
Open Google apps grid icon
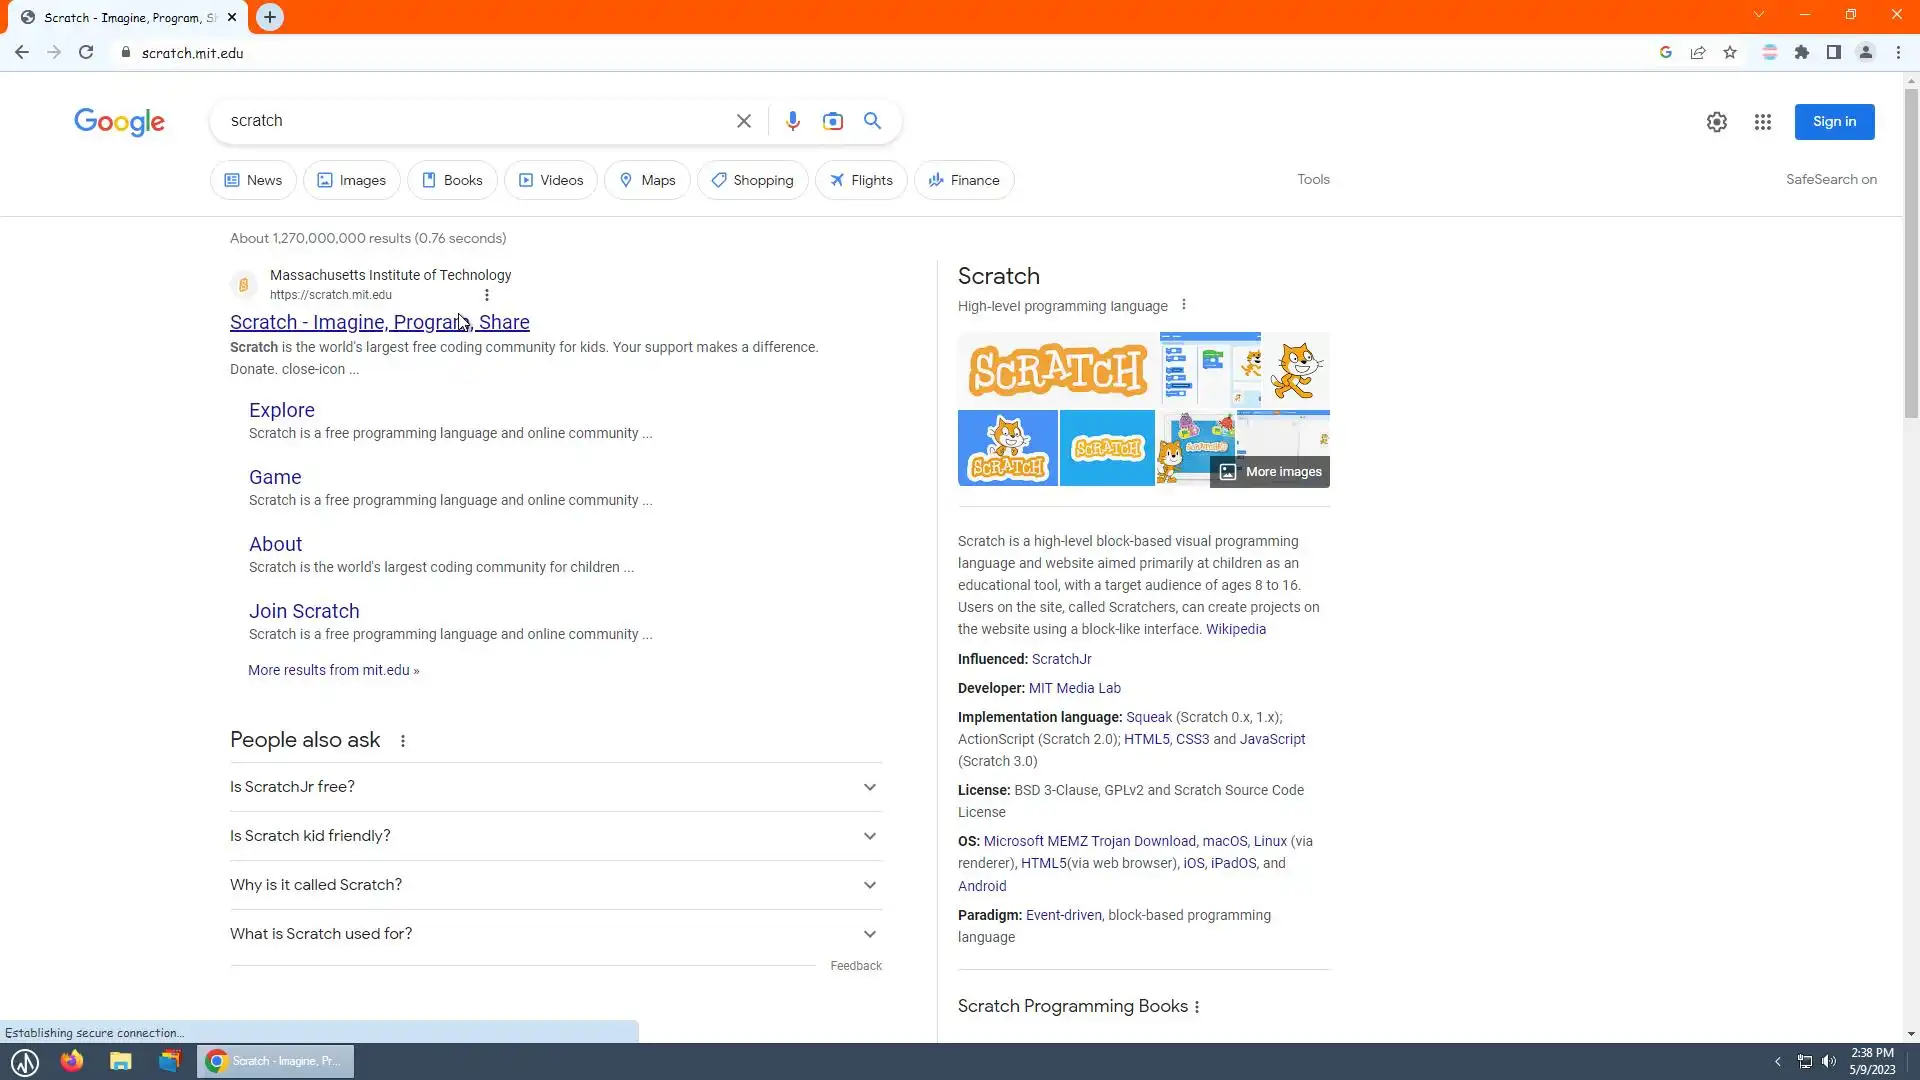pos(1762,122)
